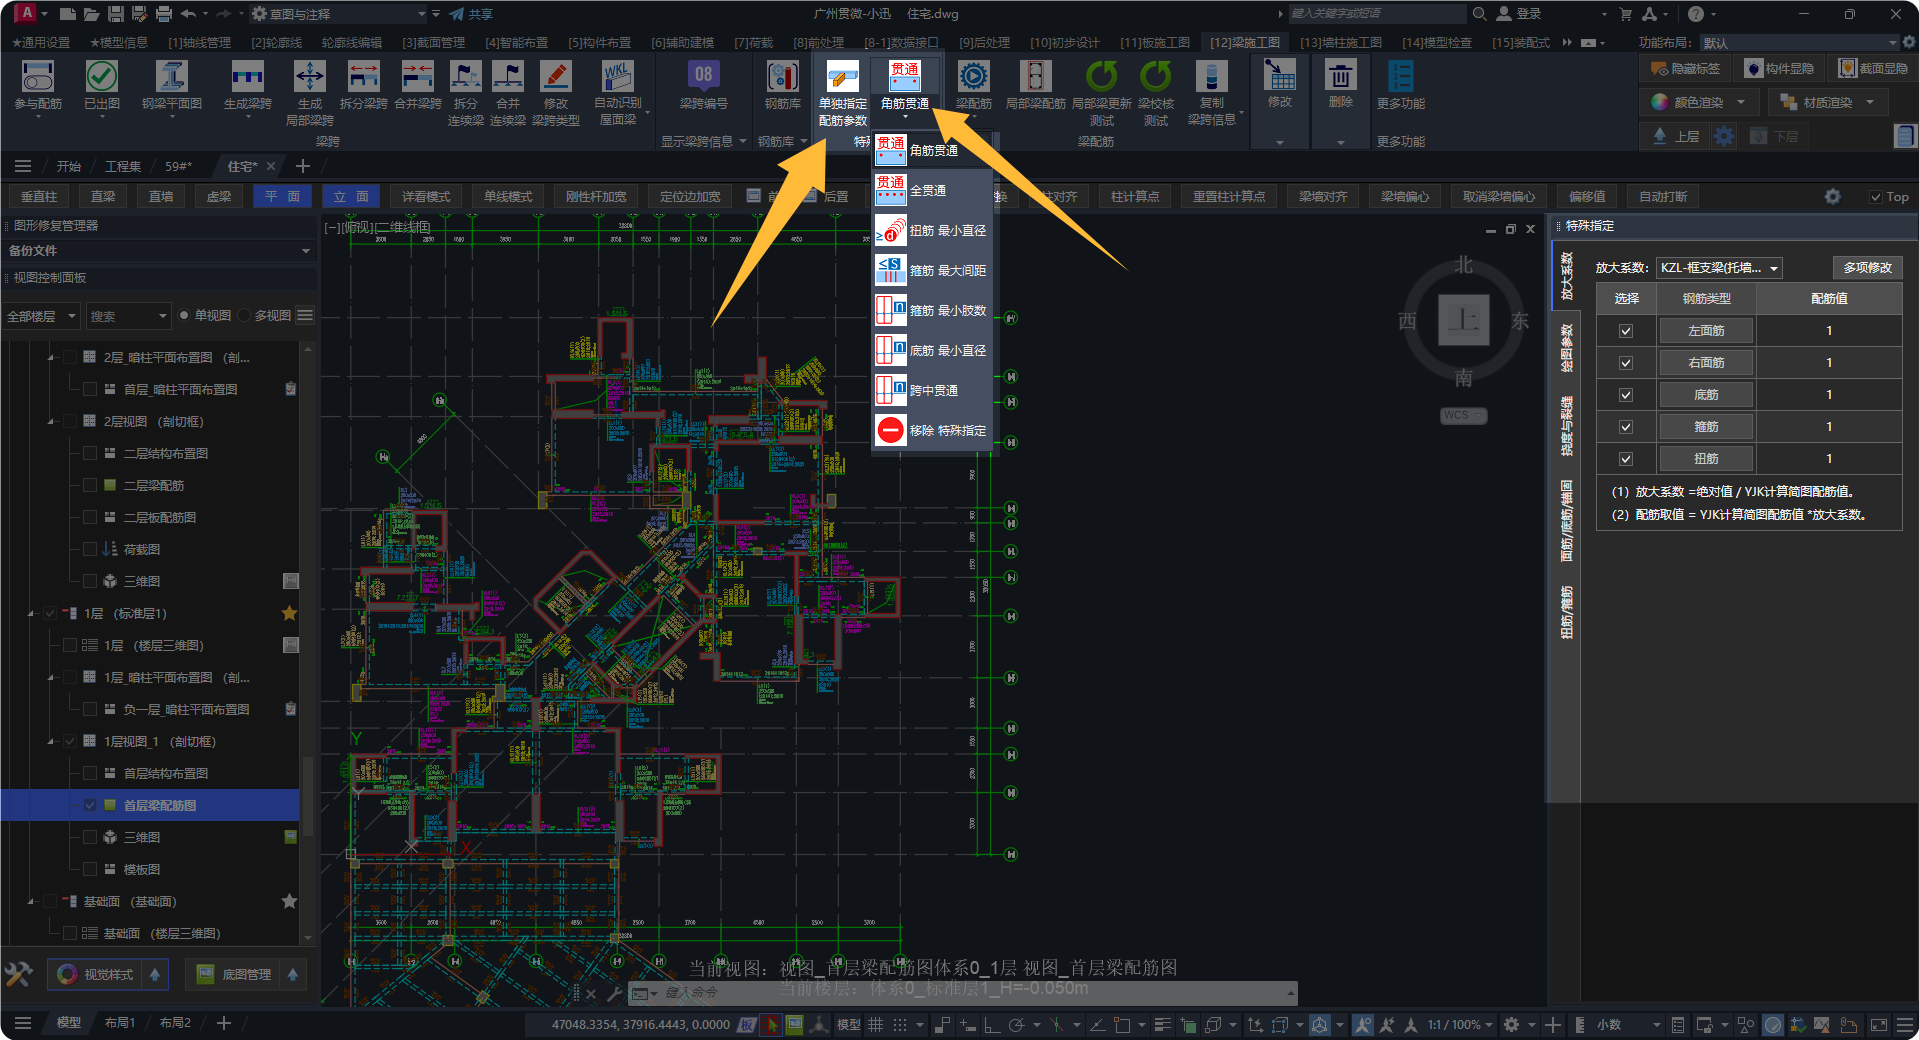Click the 删除 trash icon

coord(1340,77)
